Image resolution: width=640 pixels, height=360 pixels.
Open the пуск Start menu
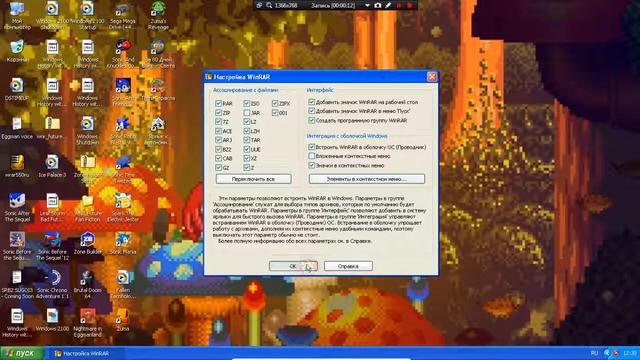tap(22, 353)
